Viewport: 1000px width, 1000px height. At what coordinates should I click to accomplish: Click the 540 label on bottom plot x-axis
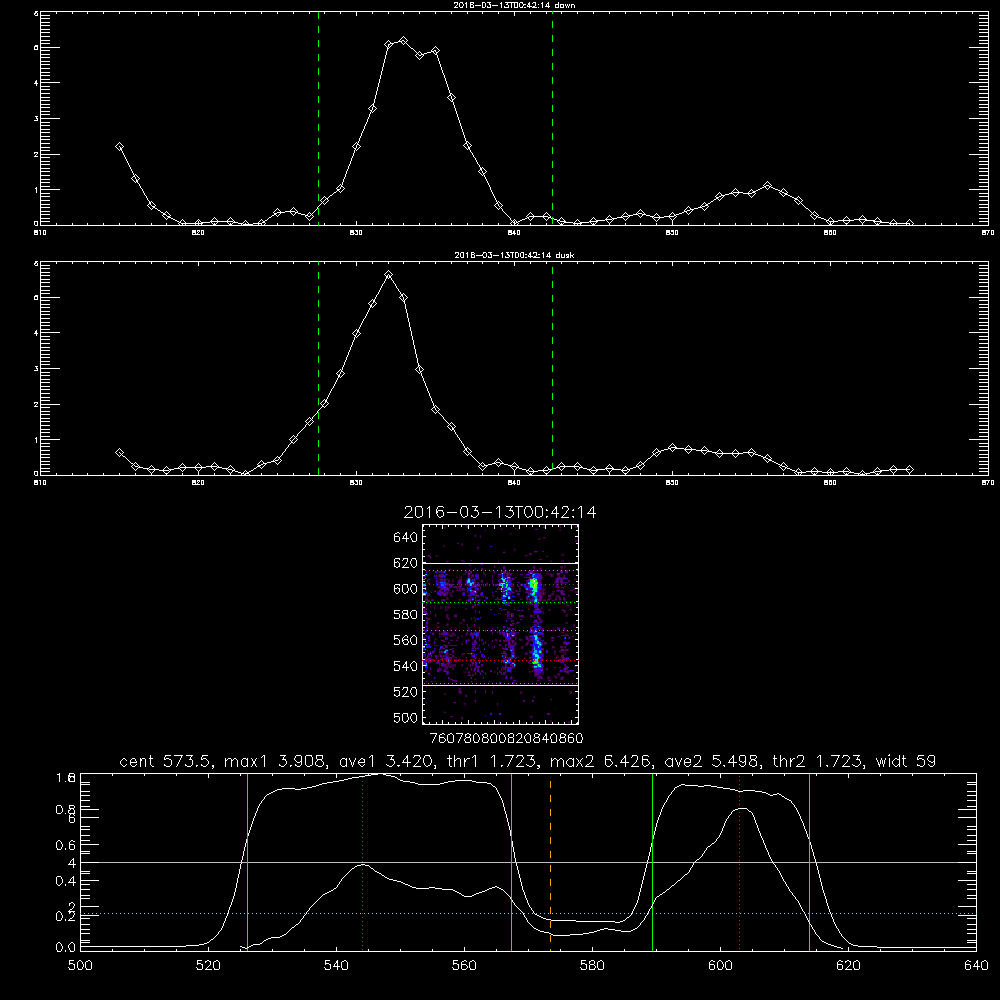(x=336, y=966)
